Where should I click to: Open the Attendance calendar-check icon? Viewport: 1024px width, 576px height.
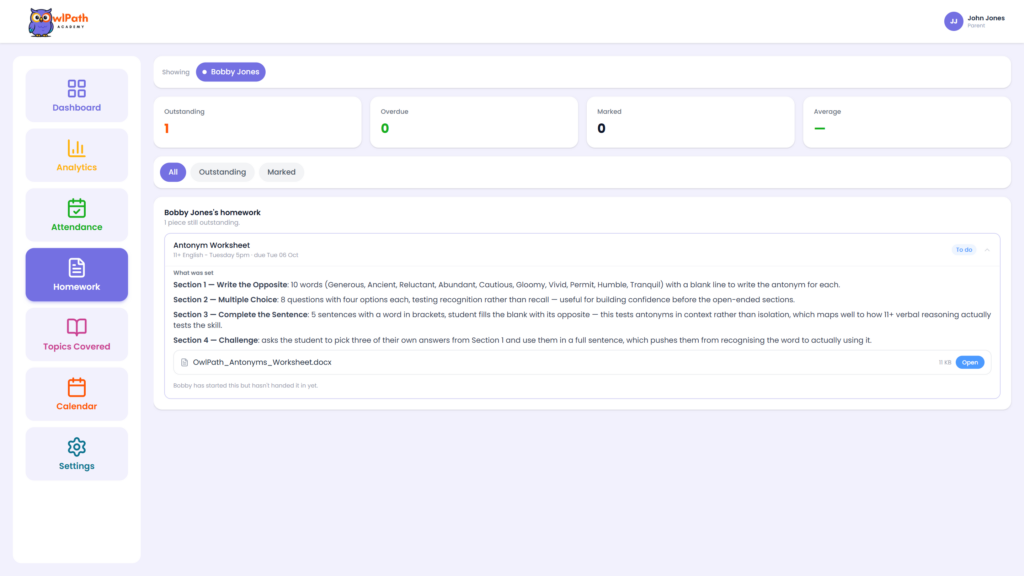tap(76, 208)
